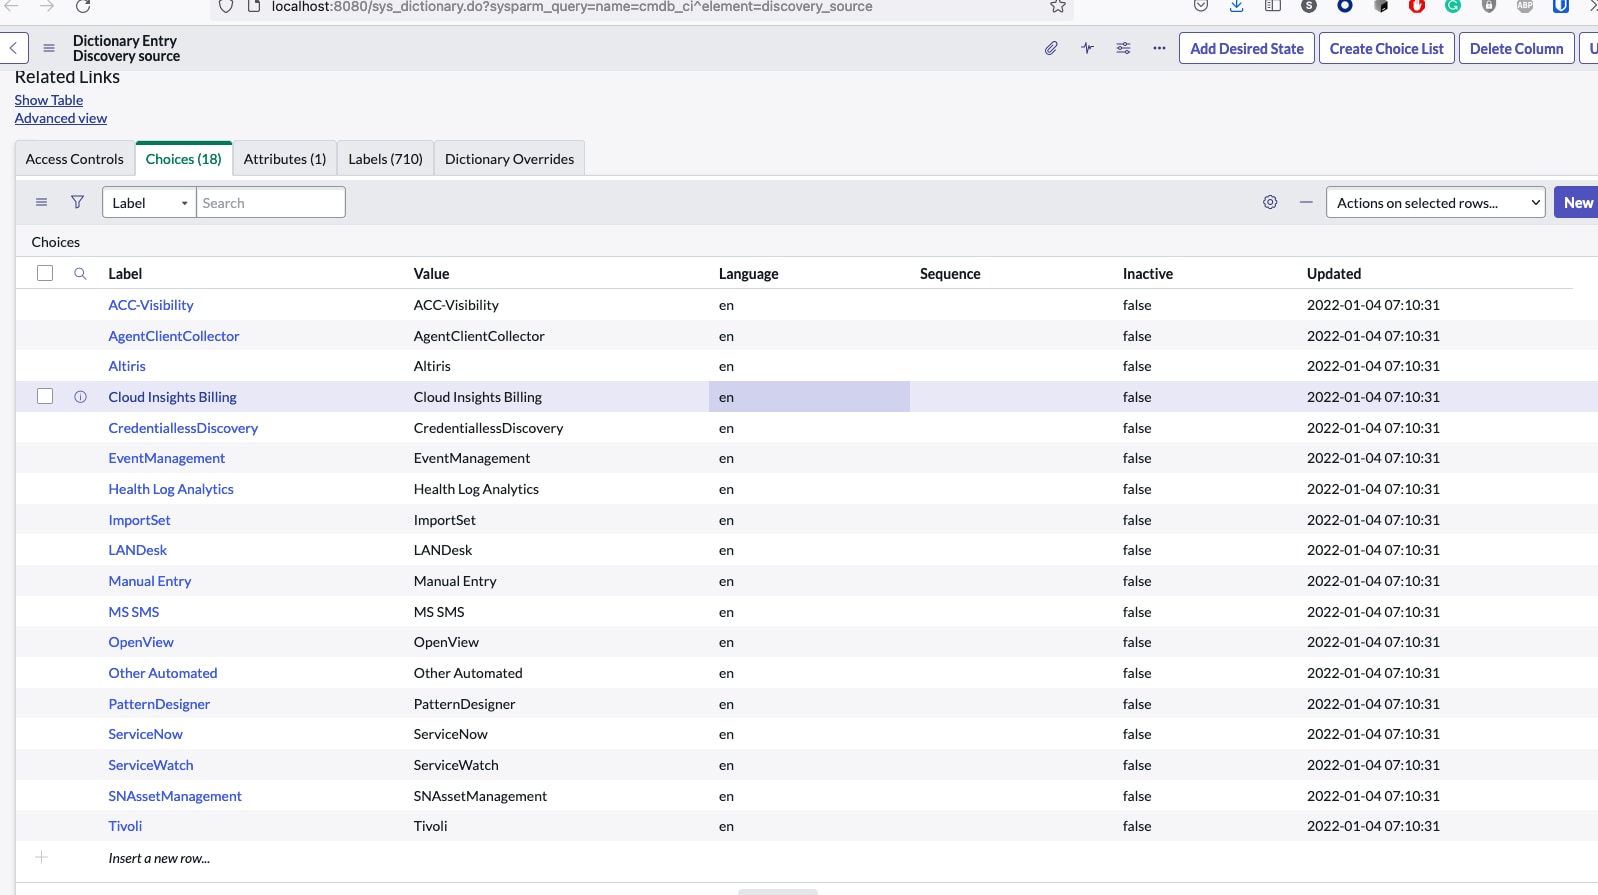Sort by the Updated column header
This screenshot has height=895, width=1598.
[1334, 274]
